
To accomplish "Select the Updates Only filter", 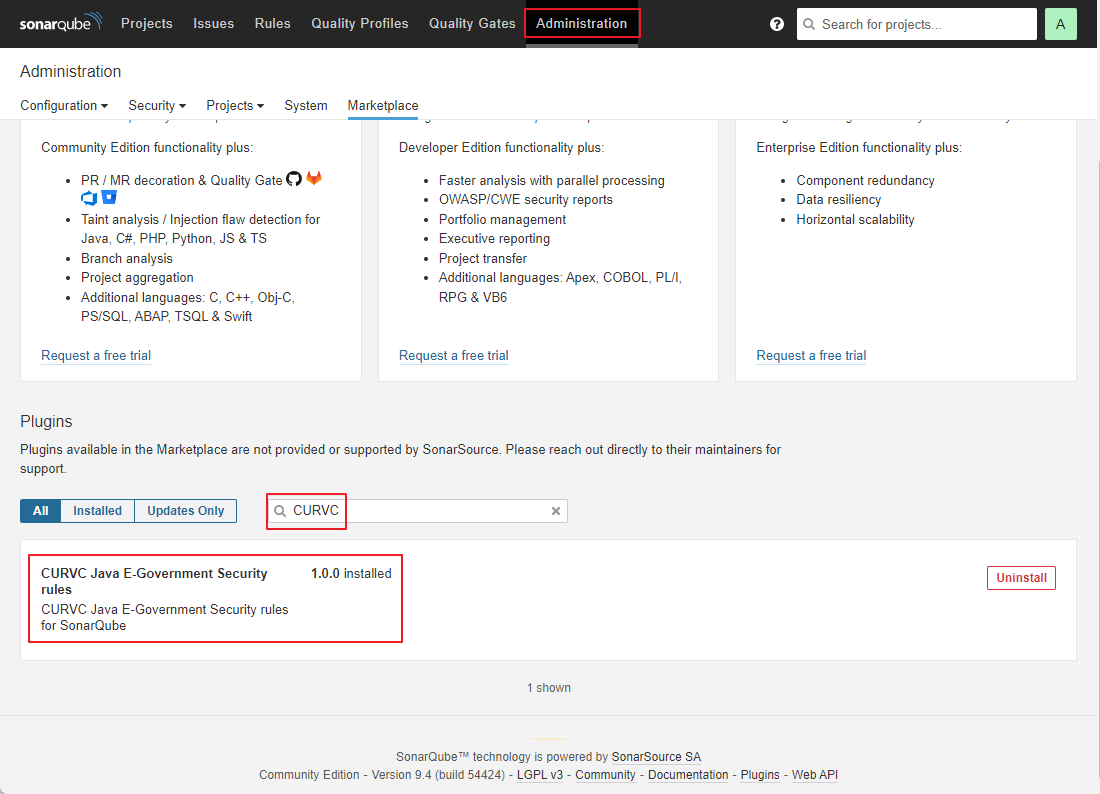I will [185, 511].
